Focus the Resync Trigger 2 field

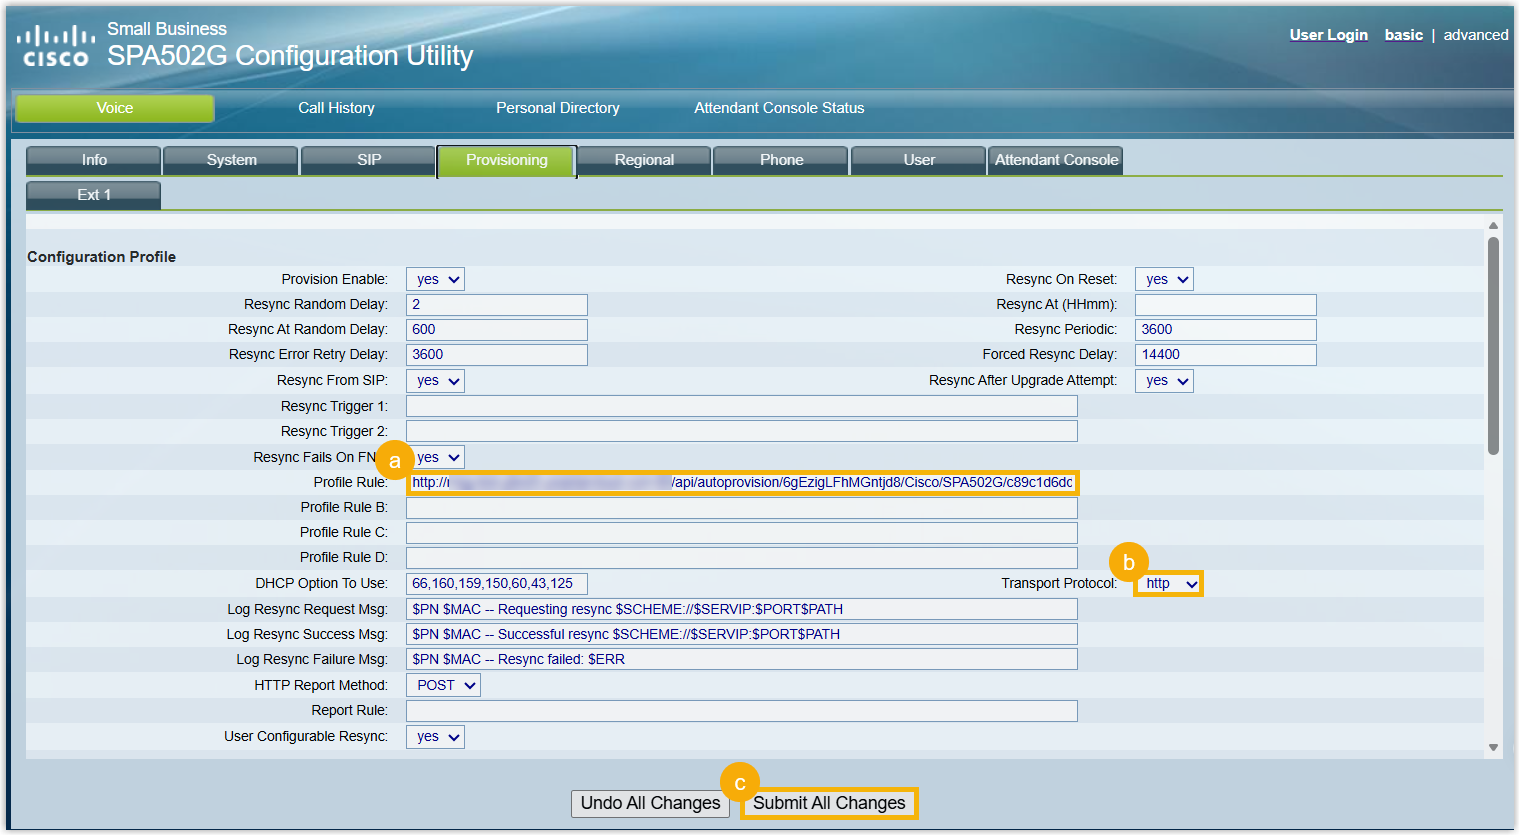[x=742, y=431]
